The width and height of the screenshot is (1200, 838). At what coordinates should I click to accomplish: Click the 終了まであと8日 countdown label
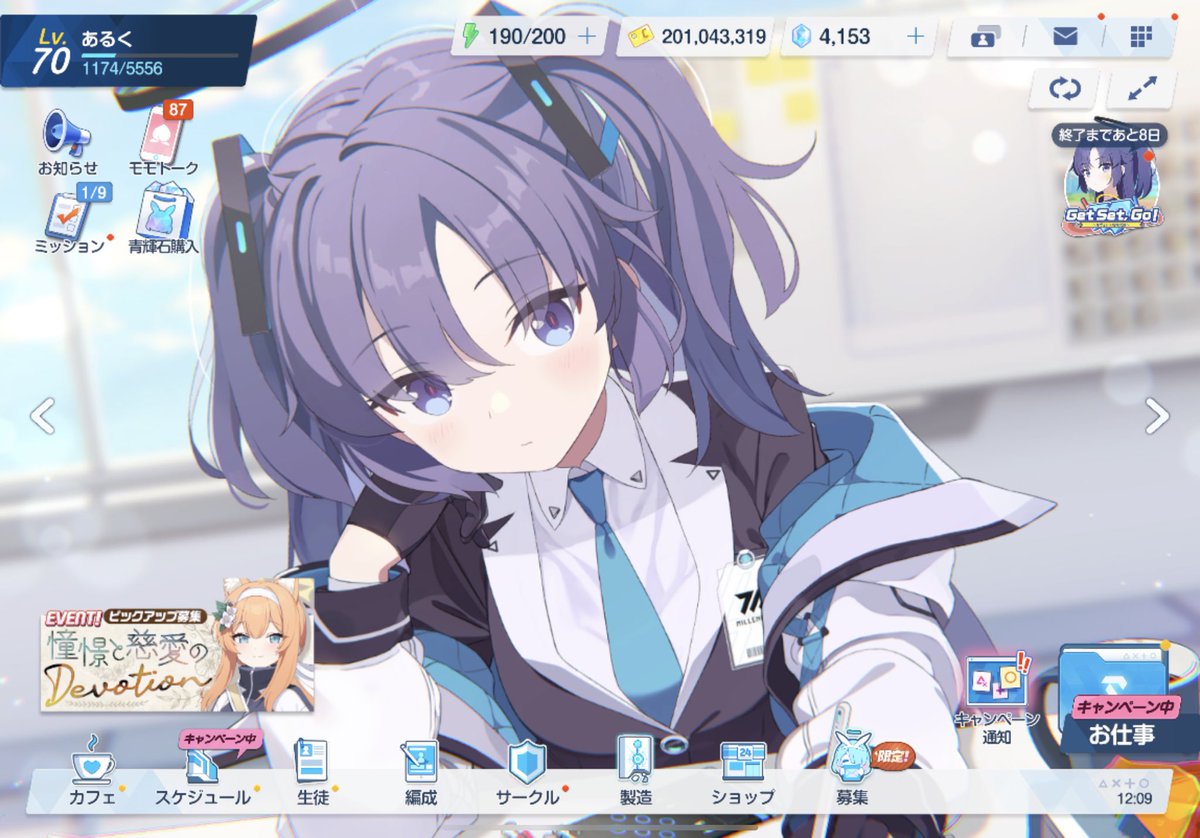1109,136
